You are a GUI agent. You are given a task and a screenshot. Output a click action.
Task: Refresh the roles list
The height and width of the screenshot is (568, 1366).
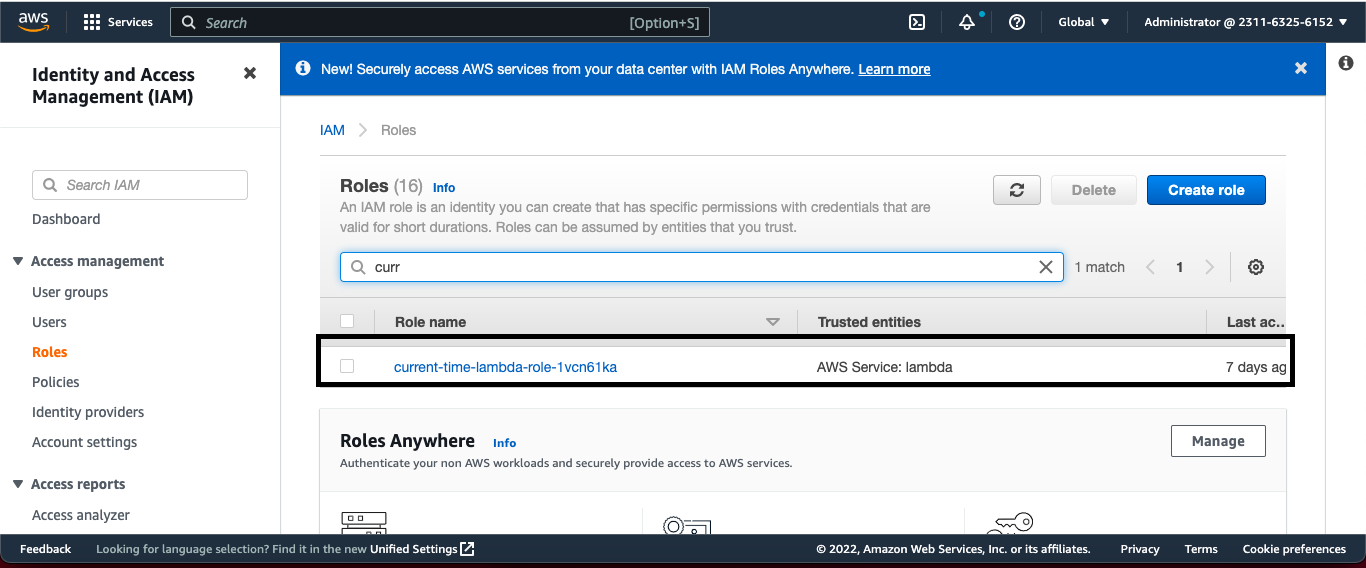tap(1017, 190)
